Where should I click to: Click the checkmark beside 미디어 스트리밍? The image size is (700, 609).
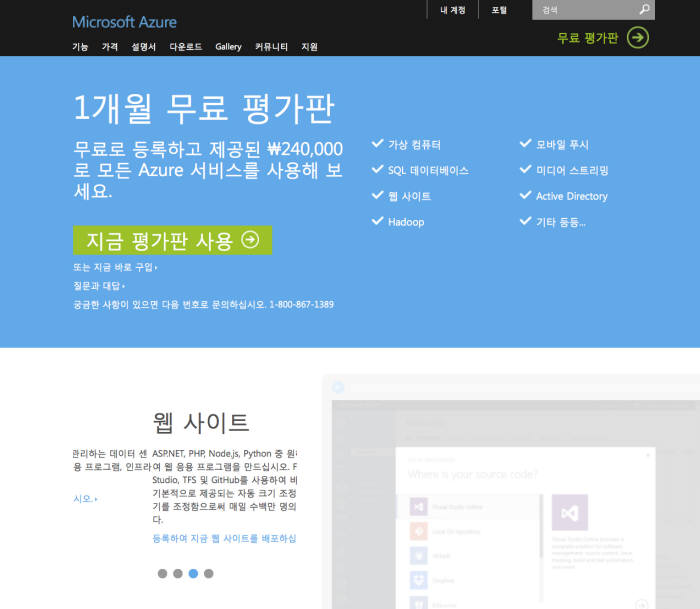(x=526, y=169)
